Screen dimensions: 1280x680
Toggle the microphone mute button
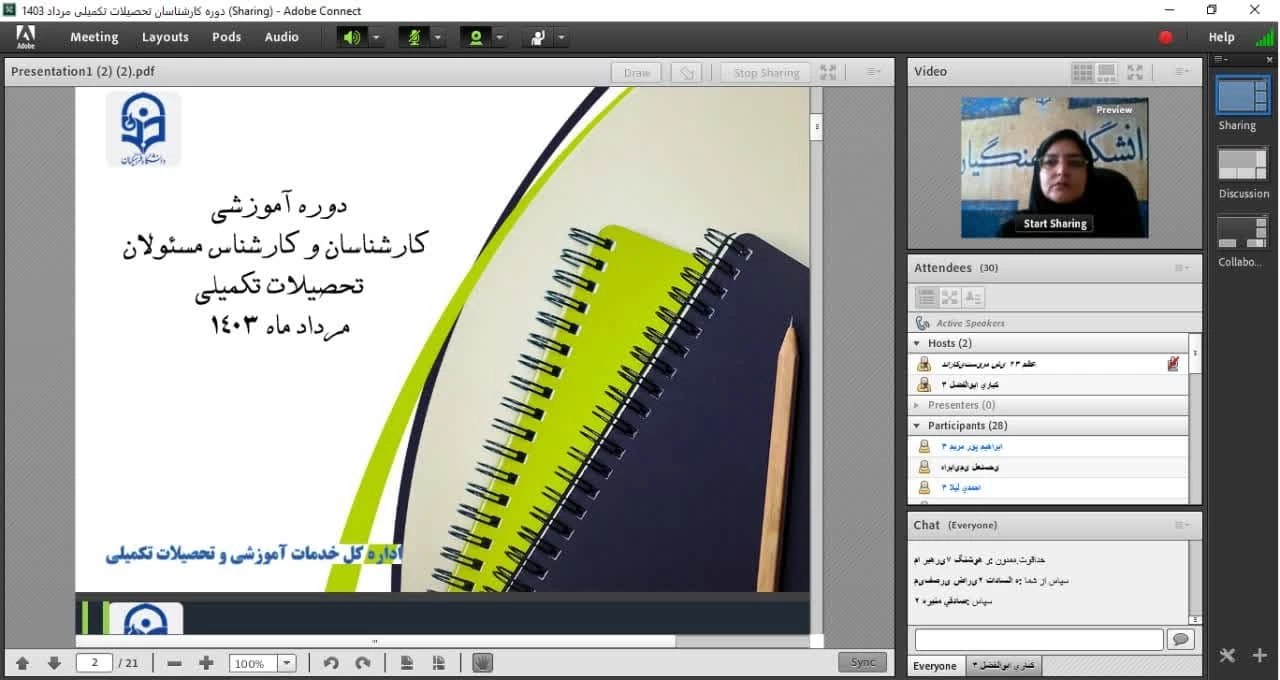click(412, 37)
